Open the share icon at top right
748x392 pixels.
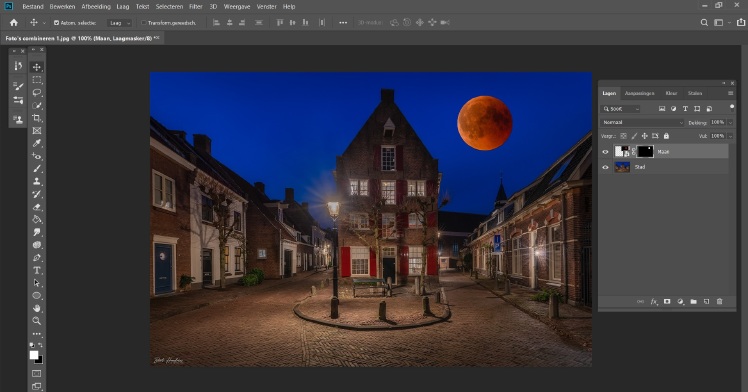[x=741, y=22]
